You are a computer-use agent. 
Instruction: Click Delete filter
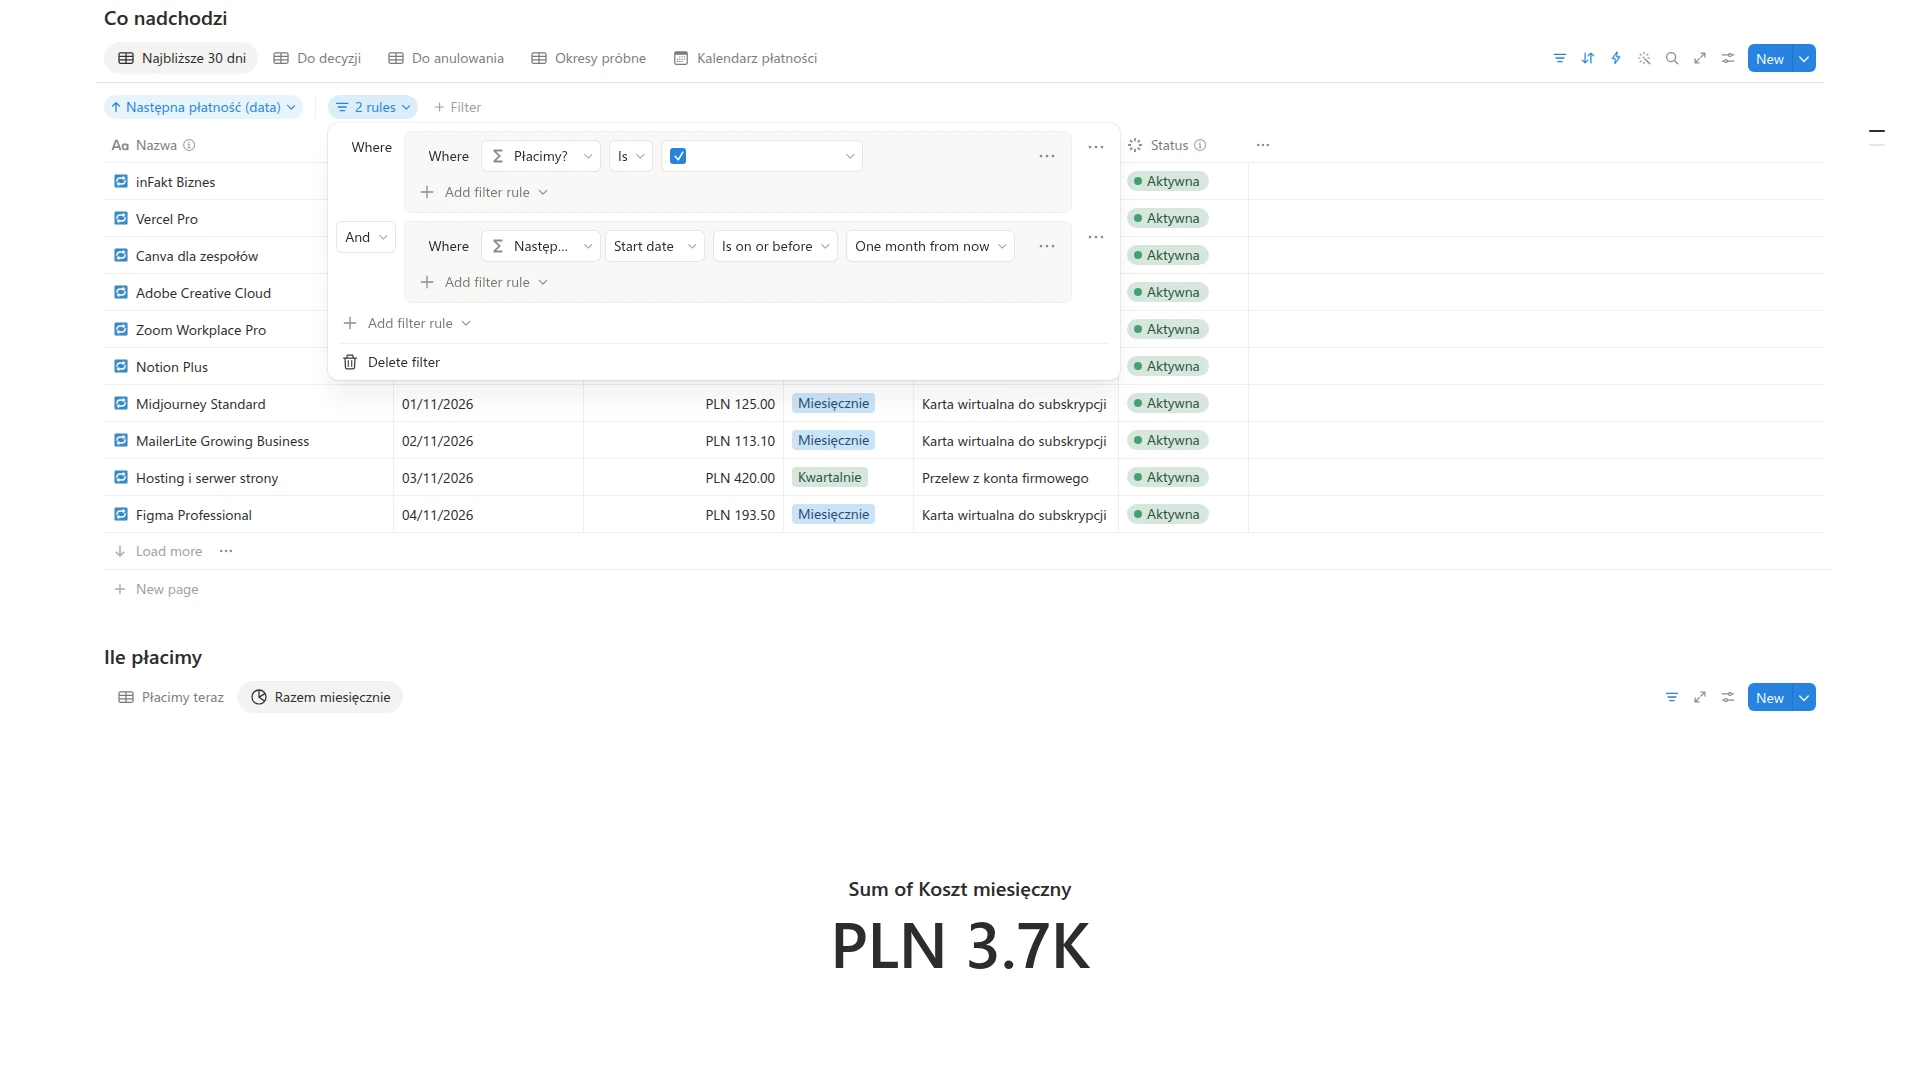tap(404, 362)
